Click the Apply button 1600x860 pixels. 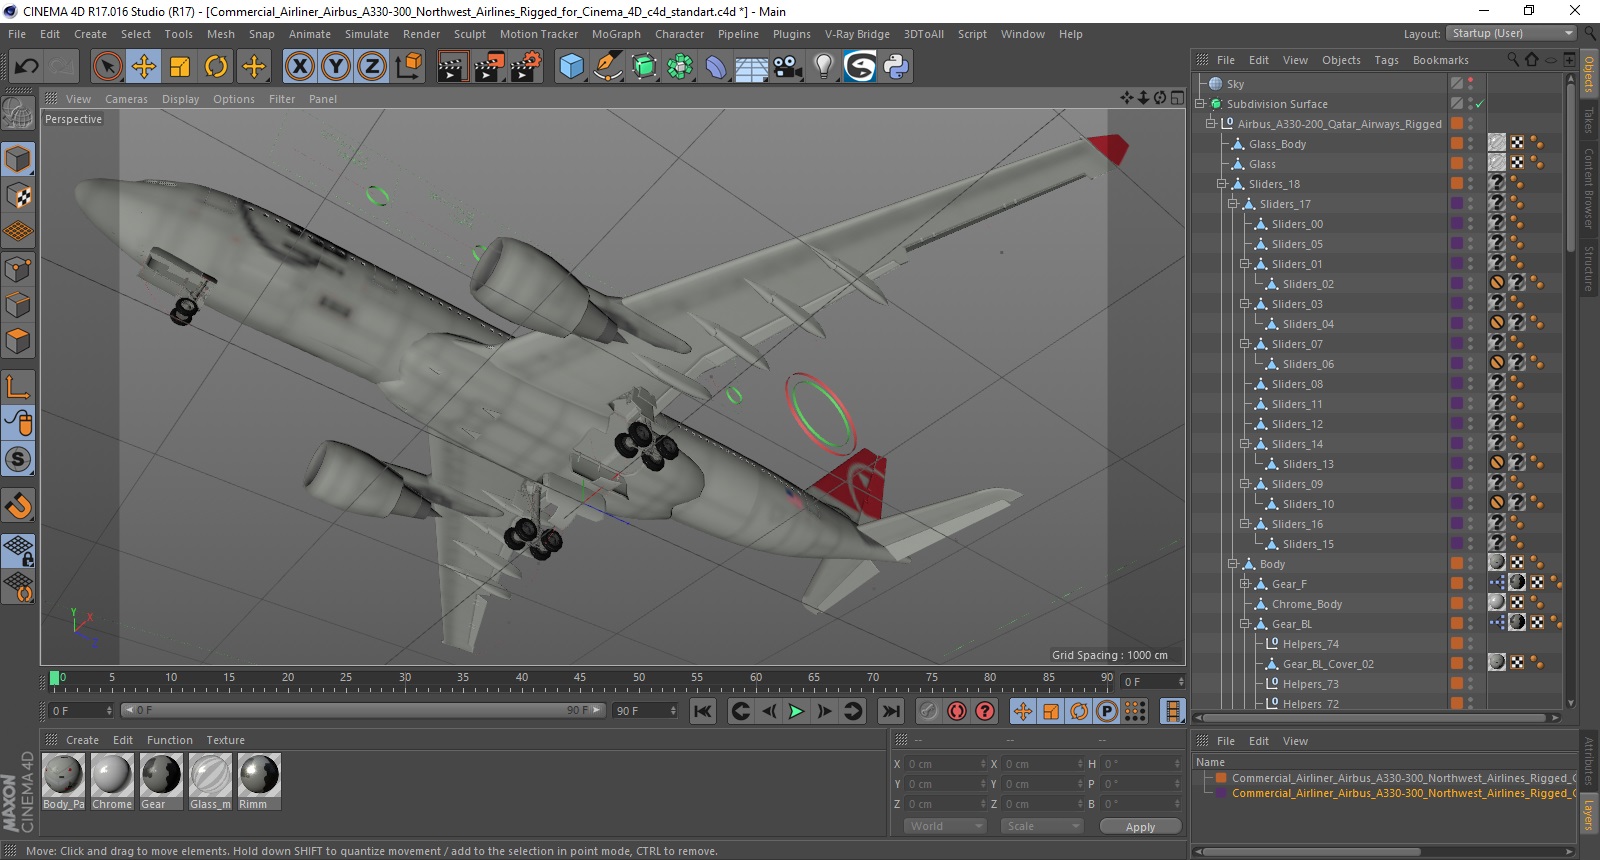tap(1140, 827)
